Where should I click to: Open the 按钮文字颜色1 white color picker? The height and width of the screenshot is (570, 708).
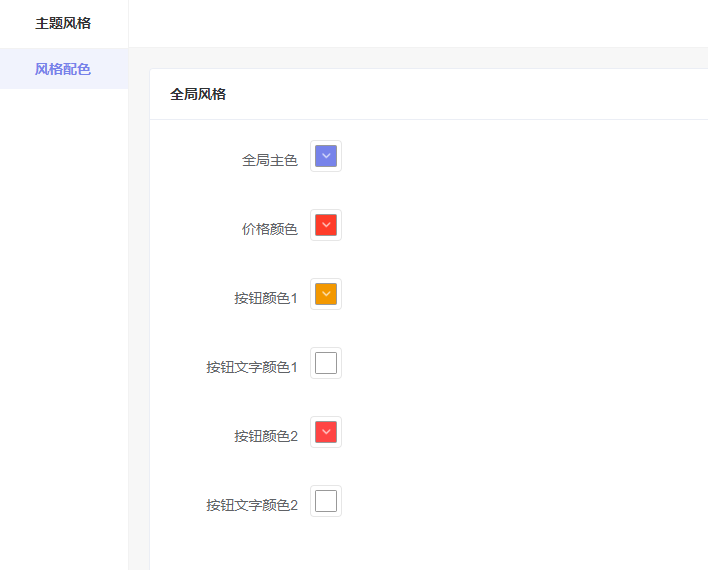pyautogui.click(x=326, y=363)
